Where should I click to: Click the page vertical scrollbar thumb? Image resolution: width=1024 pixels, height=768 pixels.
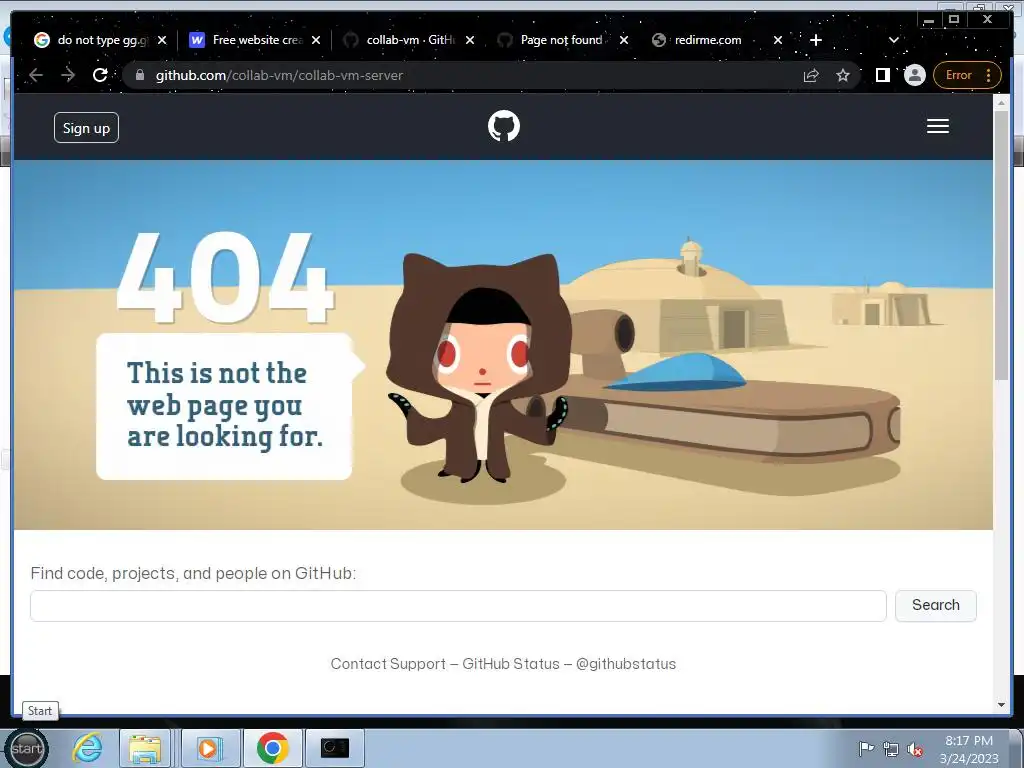coord(1001,245)
